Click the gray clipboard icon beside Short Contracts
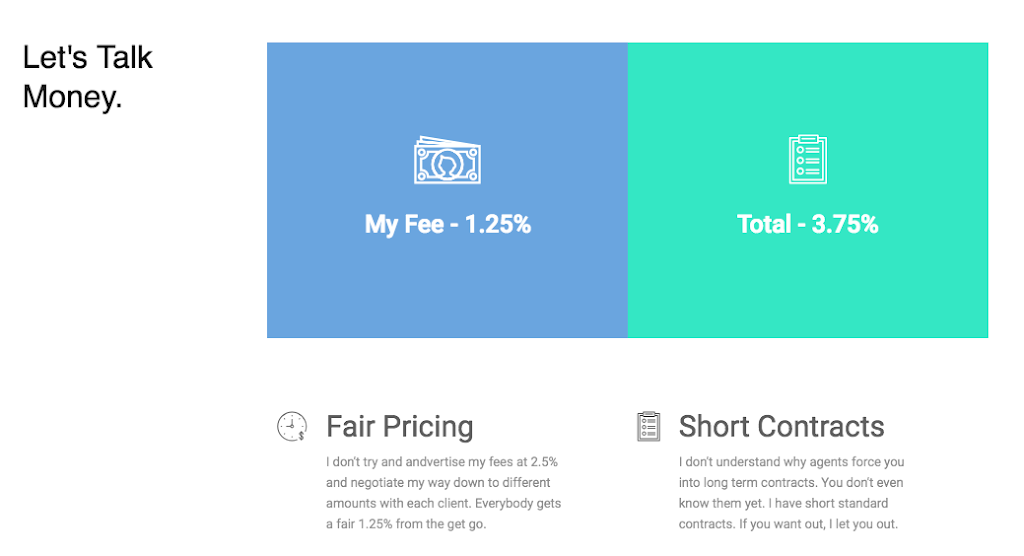Screen dimensions: 1024x556 click(648, 427)
